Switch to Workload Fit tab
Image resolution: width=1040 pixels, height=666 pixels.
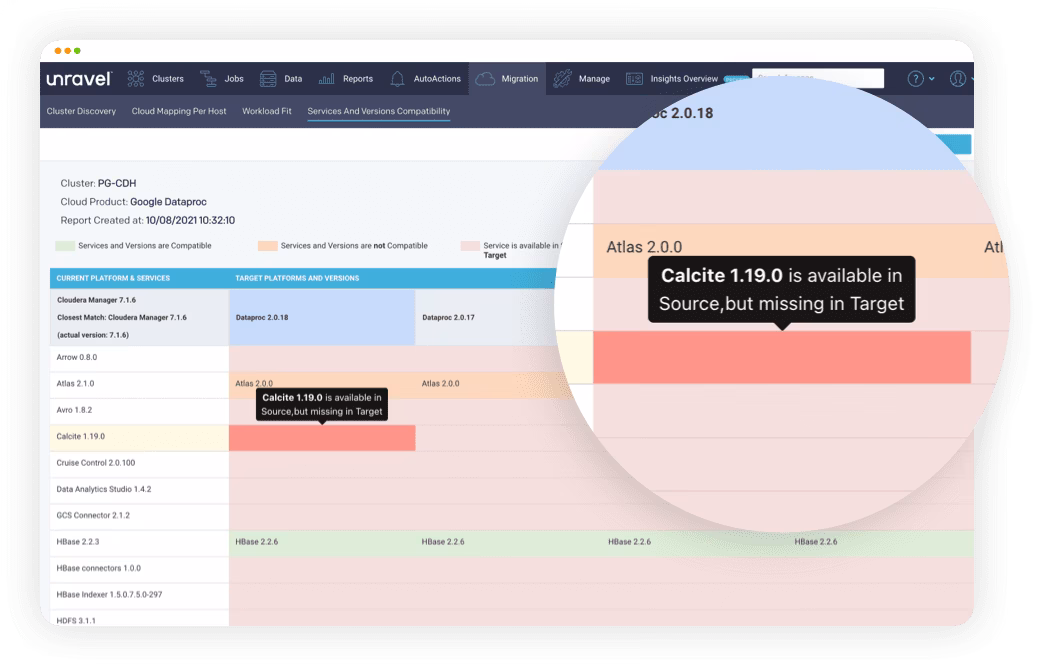(x=267, y=111)
